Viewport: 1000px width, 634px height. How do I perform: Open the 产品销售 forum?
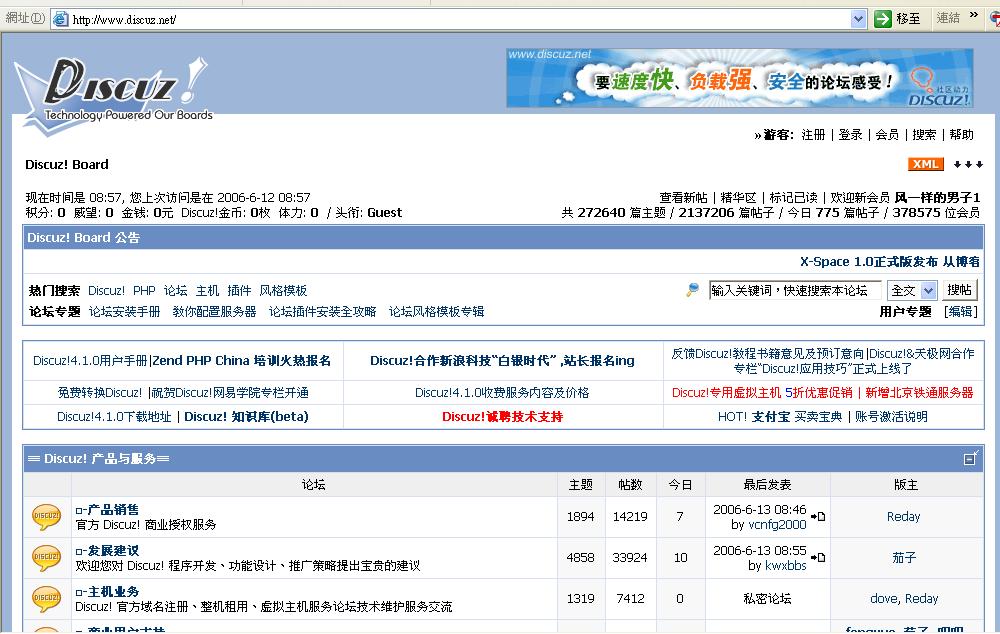112,510
